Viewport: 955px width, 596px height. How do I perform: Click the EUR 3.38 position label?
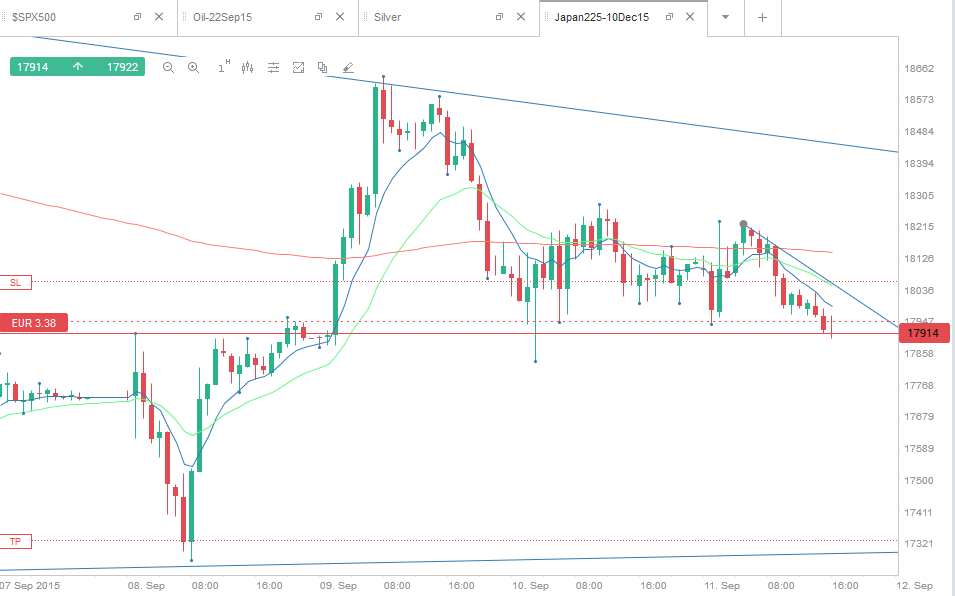coord(33,323)
